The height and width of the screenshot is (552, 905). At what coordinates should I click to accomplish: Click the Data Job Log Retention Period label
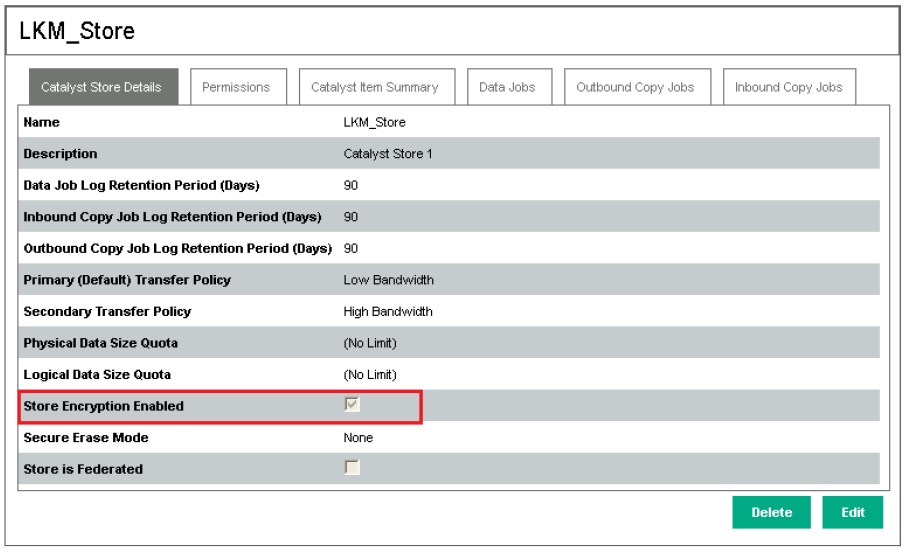[x=141, y=185]
